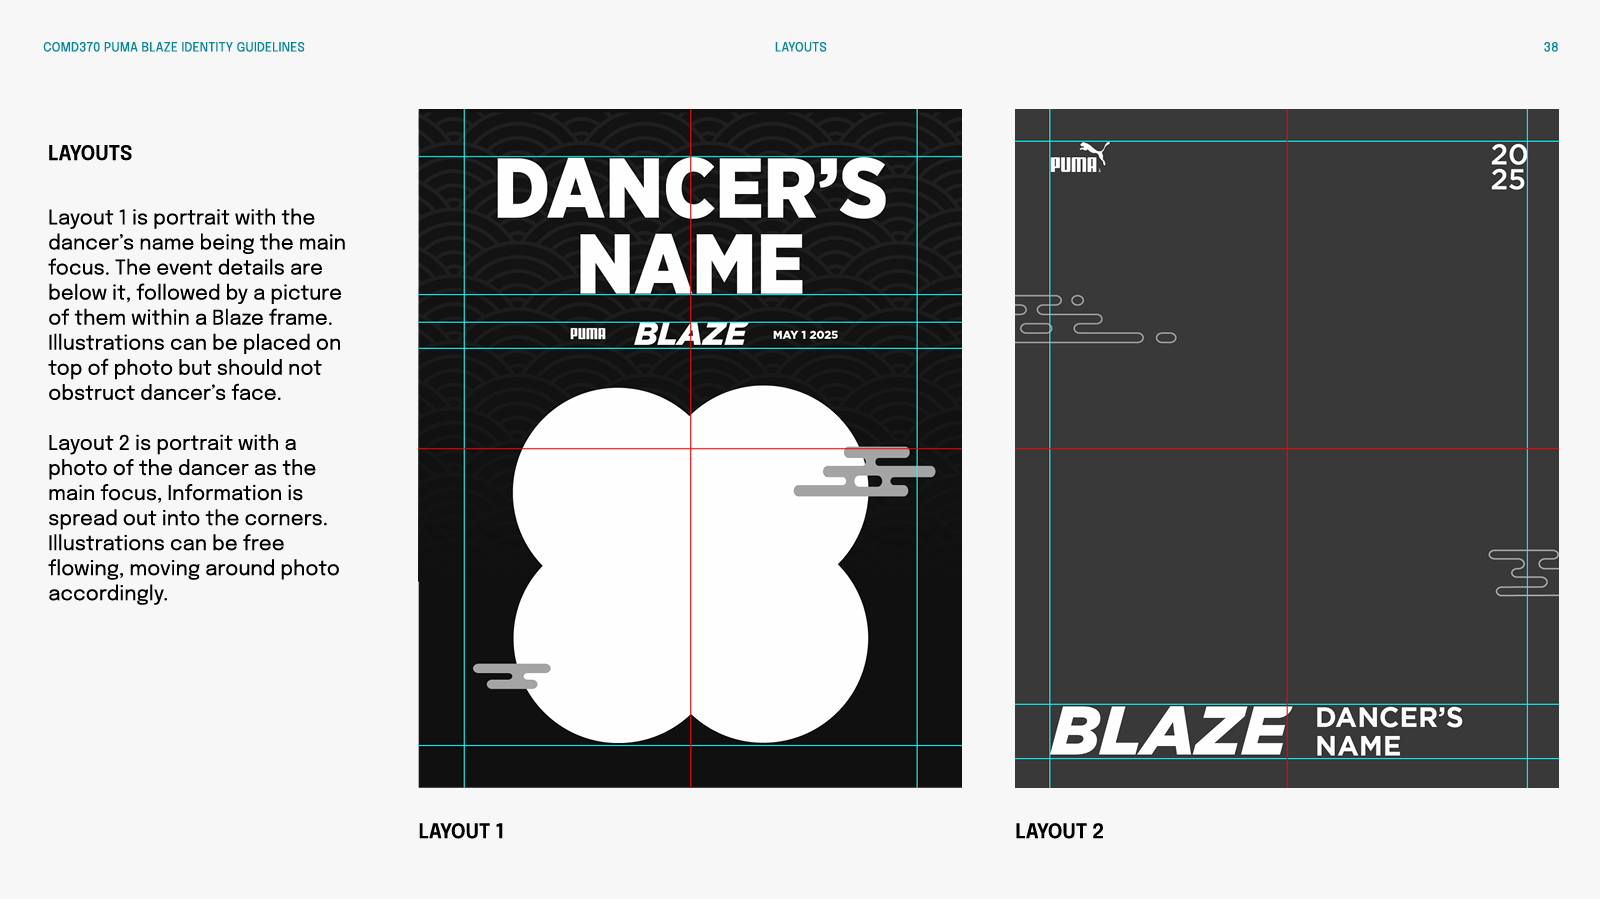
Task: Click the LAYOUT 2 caption
Action: (1059, 831)
